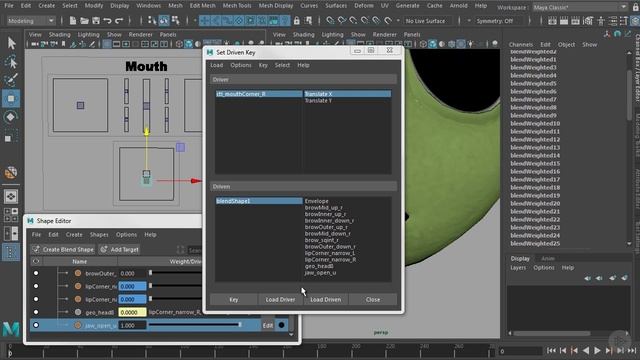Toggle visibility dot for first lipCorner row
The image size is (640, 360).
(36, 286)
